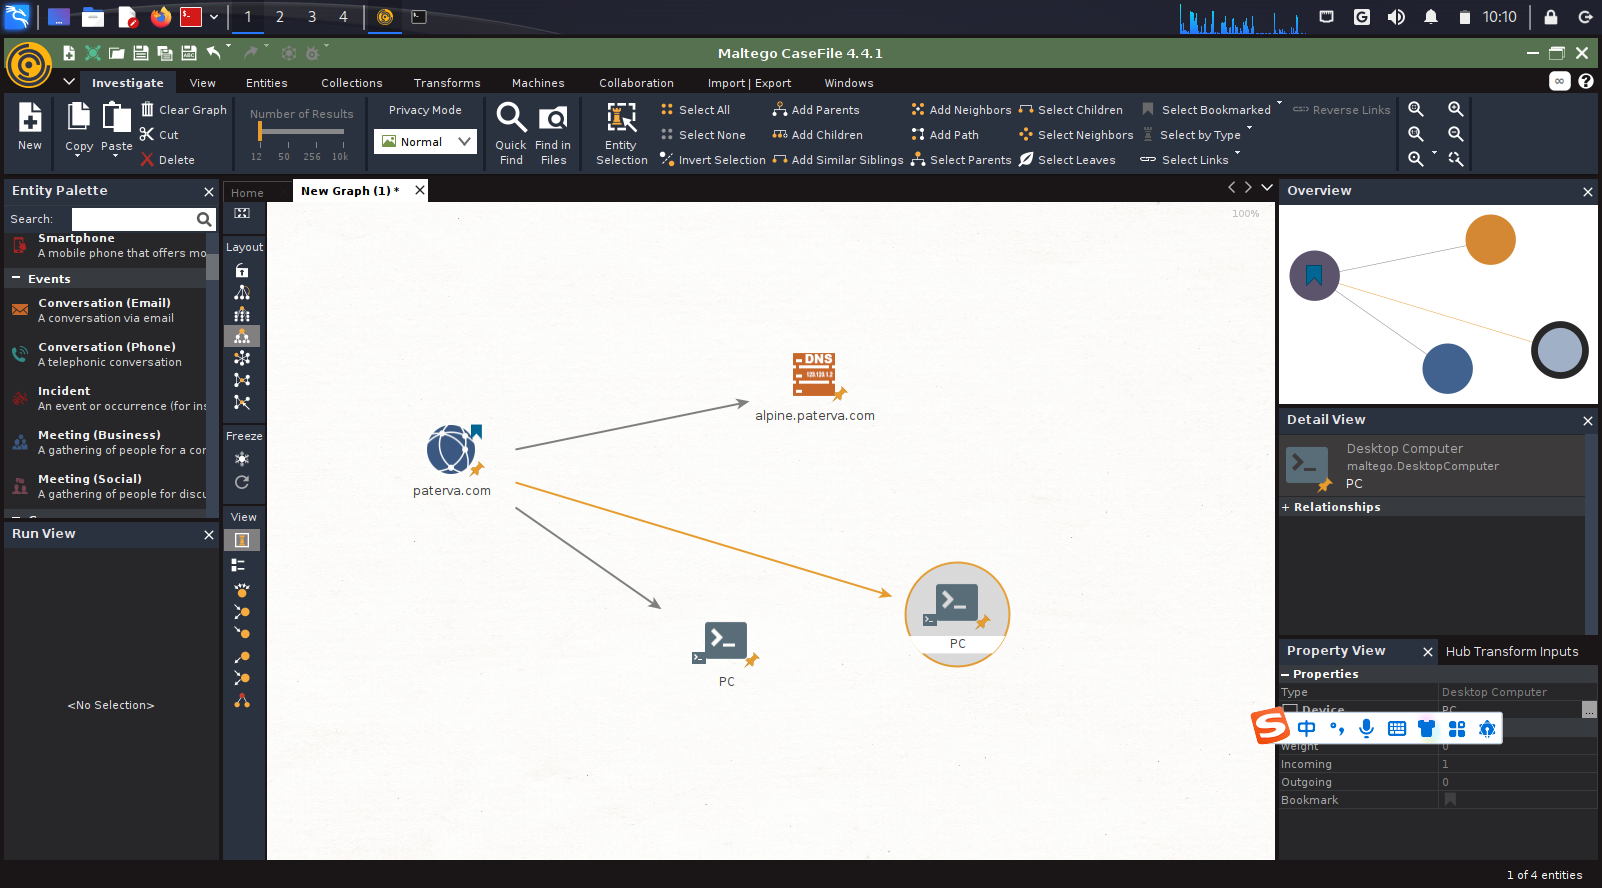Open the View ribbon tab

tap(203, 83)
